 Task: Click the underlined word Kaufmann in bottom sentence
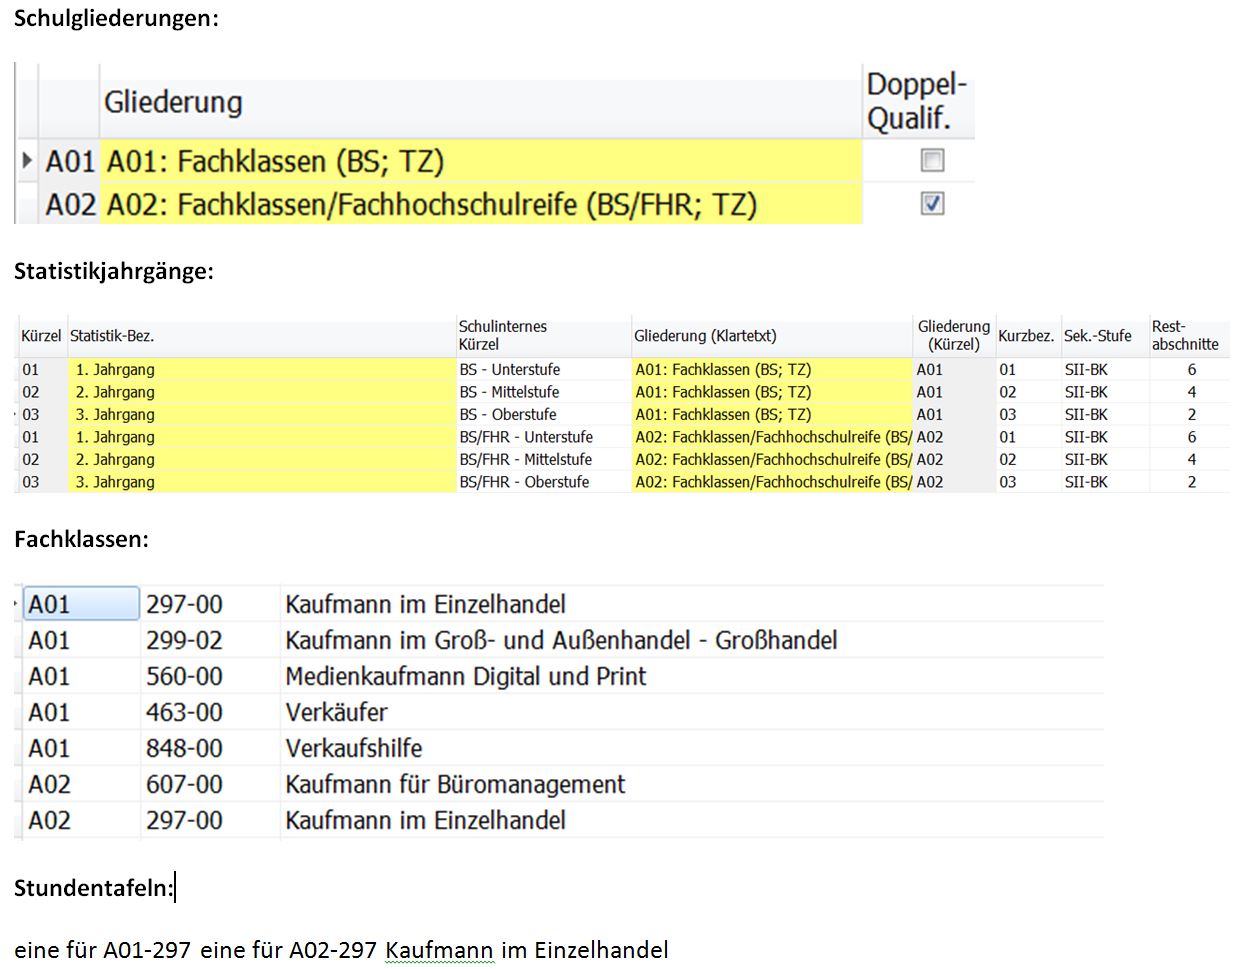pyautogui.click(x=440, y=949)
